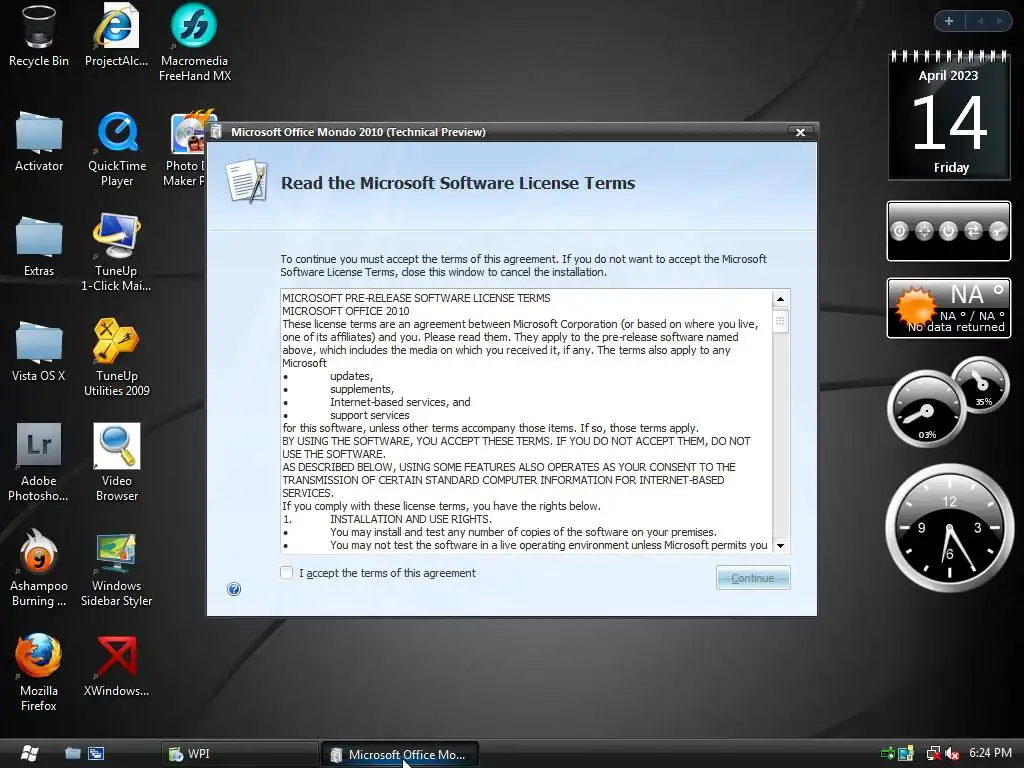Open the ProjectAlc... Internet Explorer shortcut
Viewport: 1024px width, 768px height.
point(116,36)
